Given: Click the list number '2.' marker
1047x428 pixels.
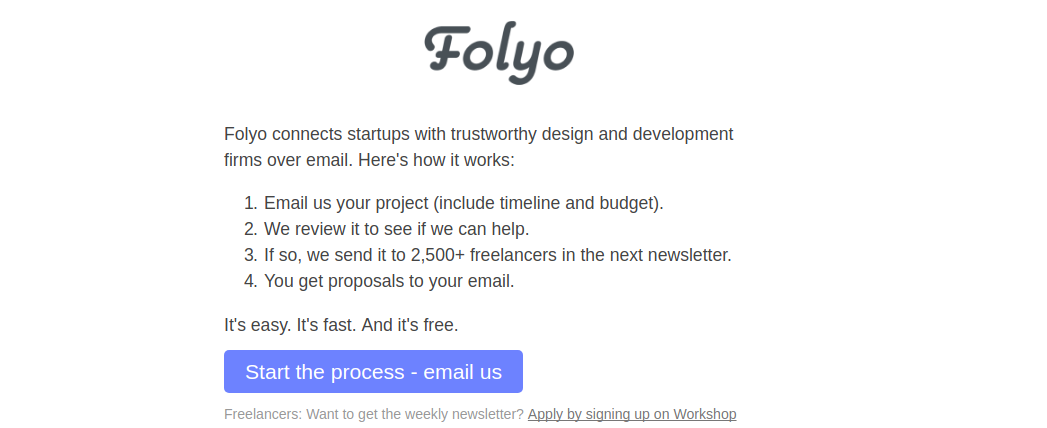Looking at the screenshot, I should click(x=250, y=229).
